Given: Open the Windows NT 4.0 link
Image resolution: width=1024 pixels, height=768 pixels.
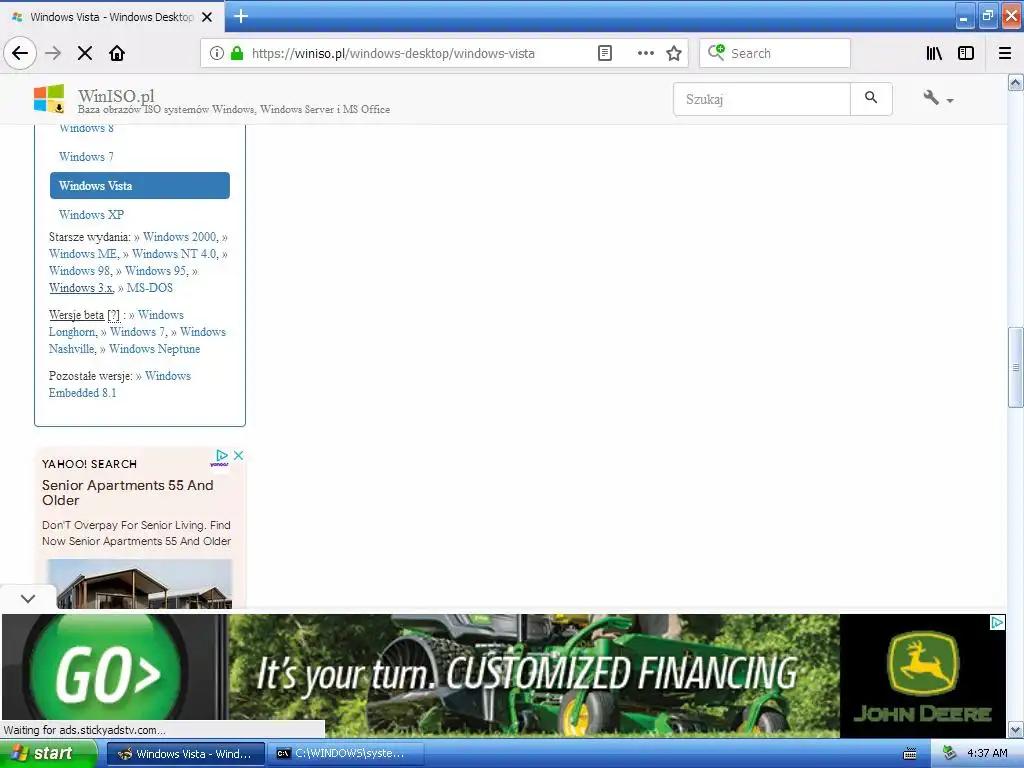Looking at the screenshot, I should 174,254.
